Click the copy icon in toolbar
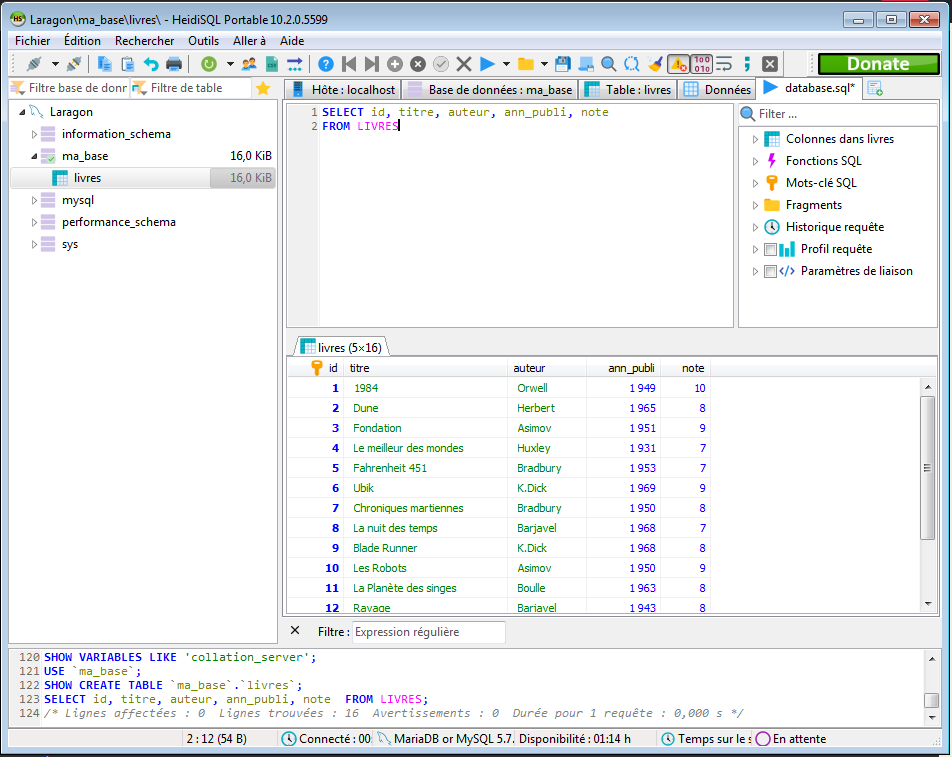The image size is (952, 757). coord(104,64)
